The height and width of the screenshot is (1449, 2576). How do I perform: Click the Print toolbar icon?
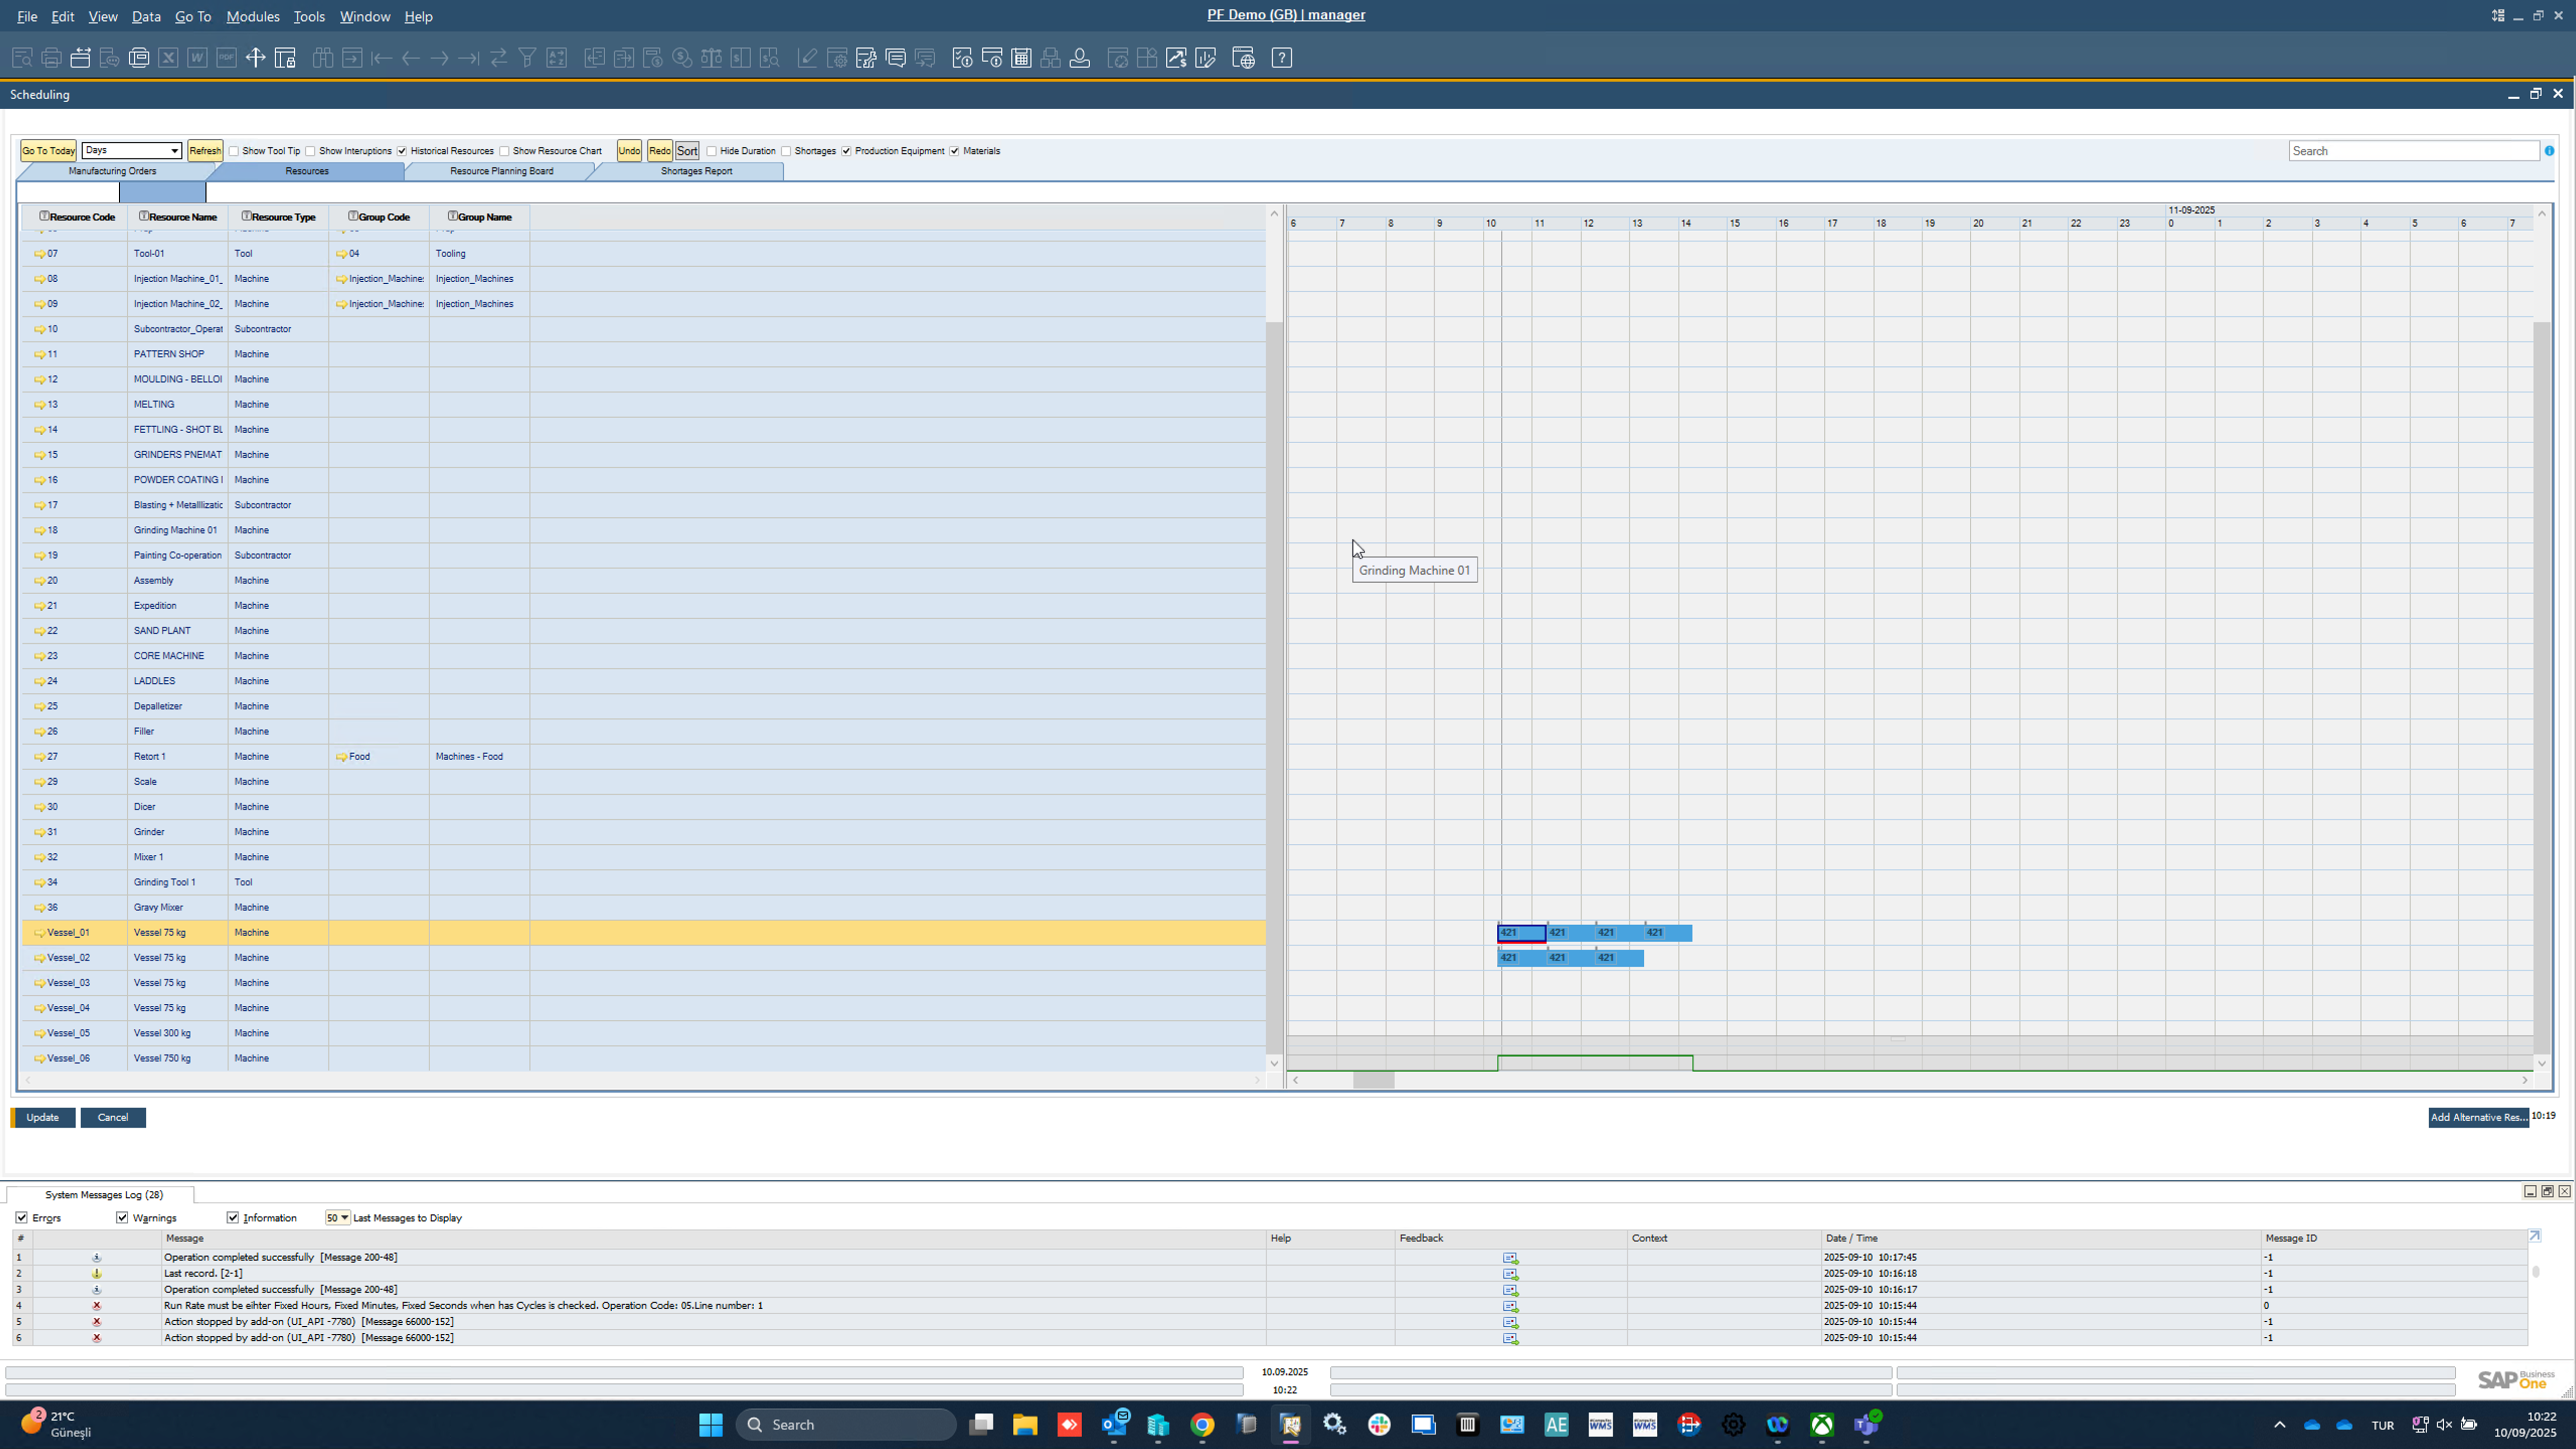[51, 58]
